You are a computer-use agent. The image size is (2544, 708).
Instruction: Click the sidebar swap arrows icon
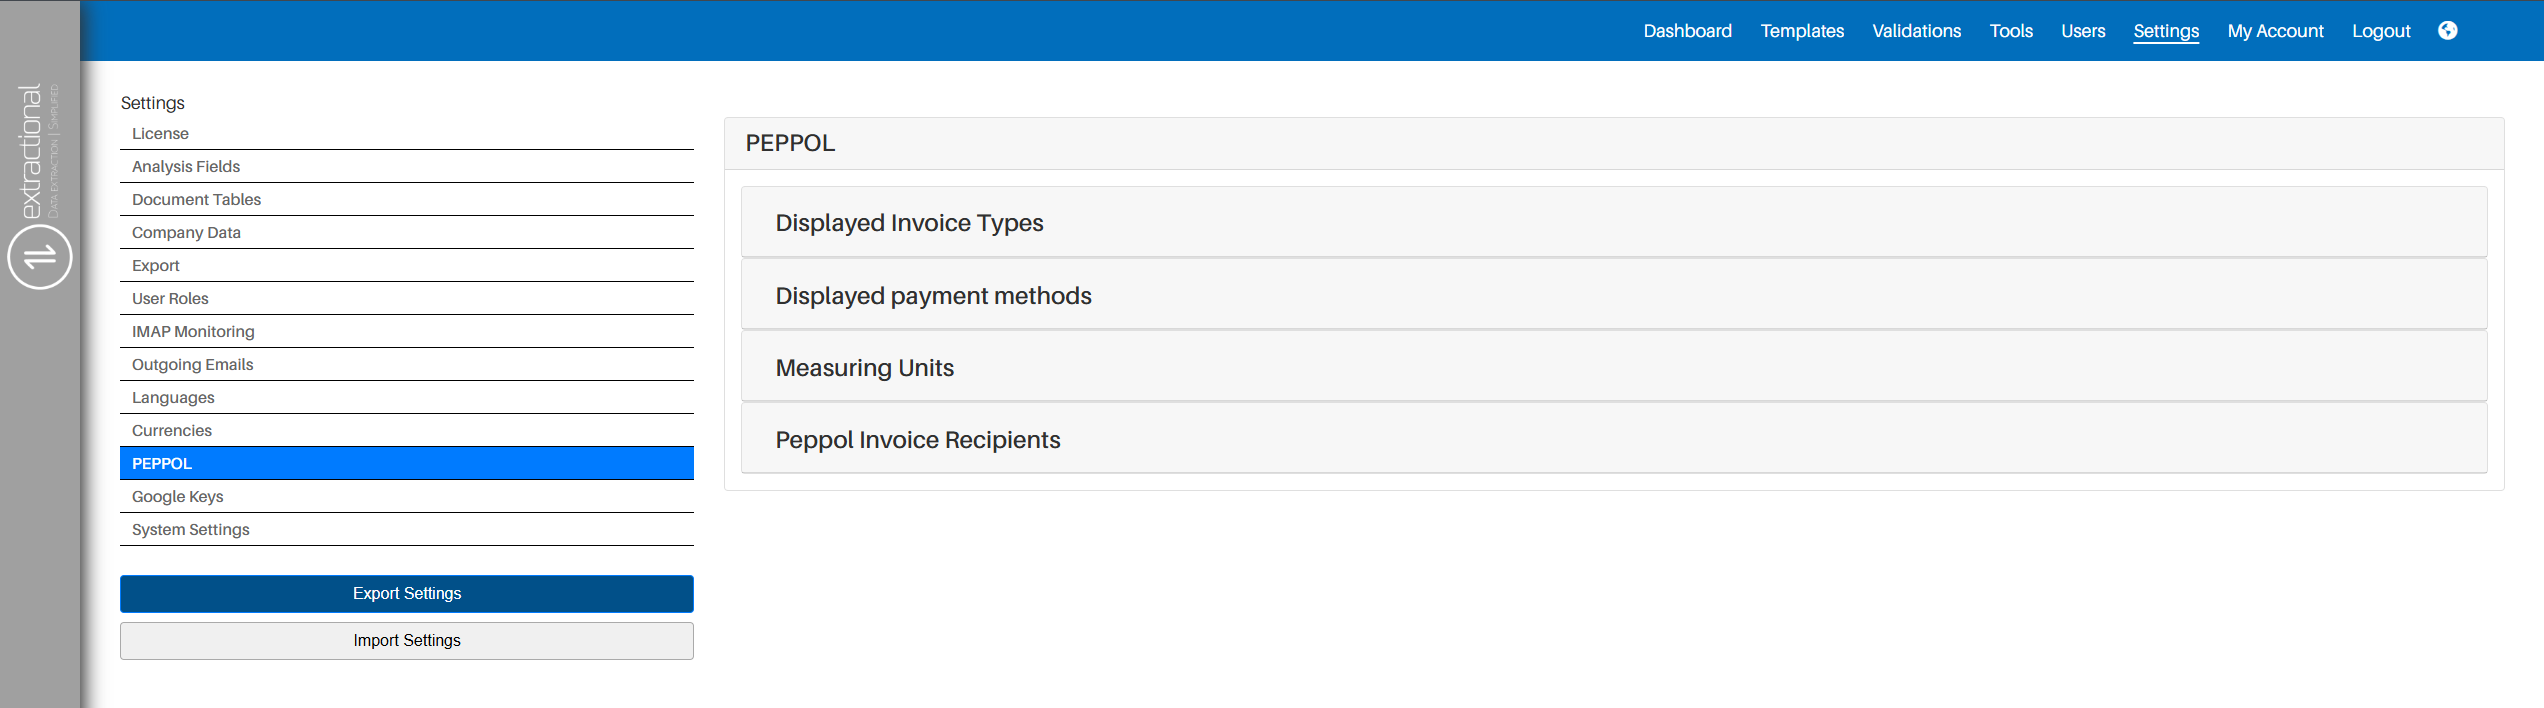40,257
